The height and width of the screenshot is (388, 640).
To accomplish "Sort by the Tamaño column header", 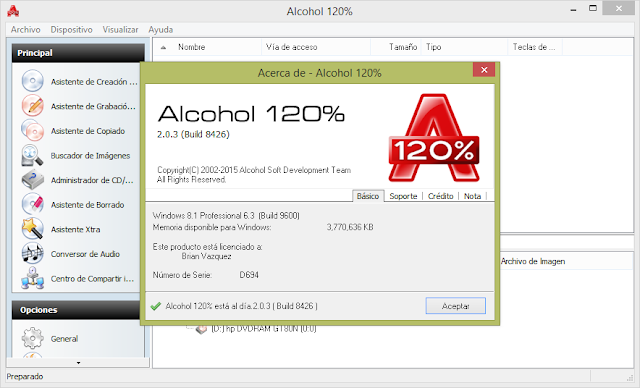I will [x=396, y=47].
